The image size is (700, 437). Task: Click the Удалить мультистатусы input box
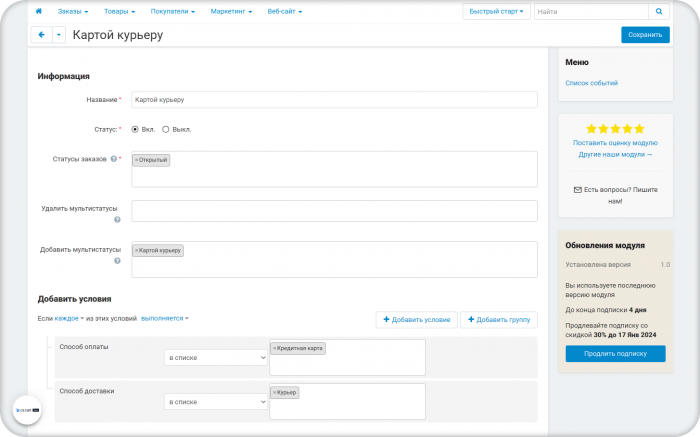(x=334, y=211)
